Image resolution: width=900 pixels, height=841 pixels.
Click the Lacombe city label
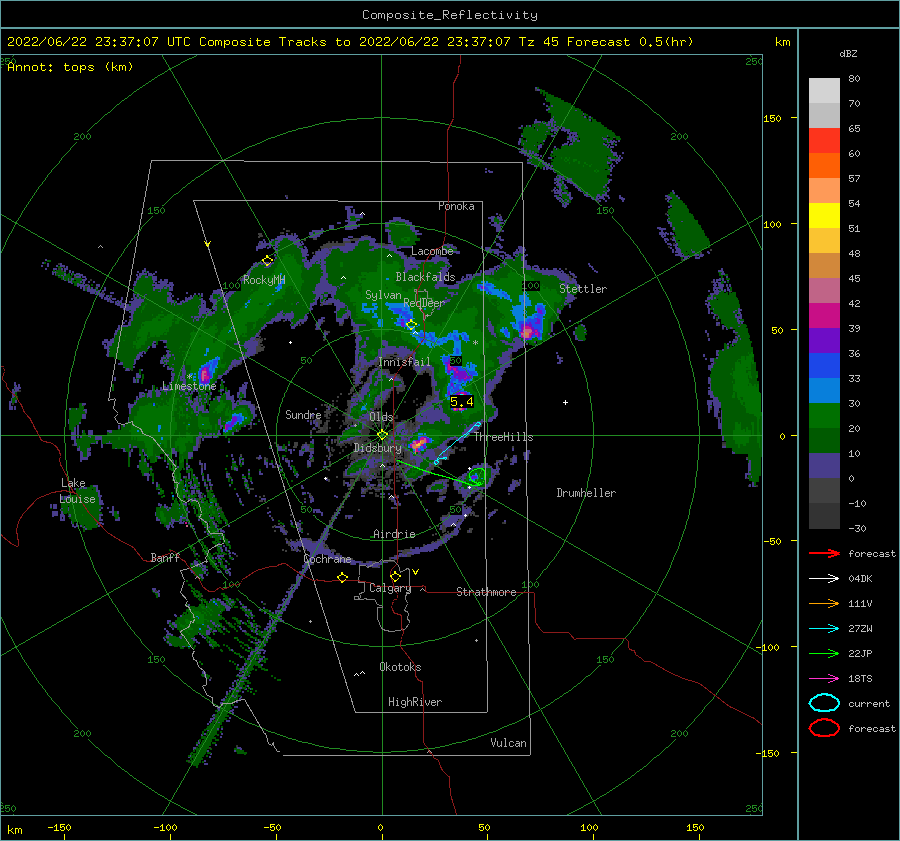point(432,251)
